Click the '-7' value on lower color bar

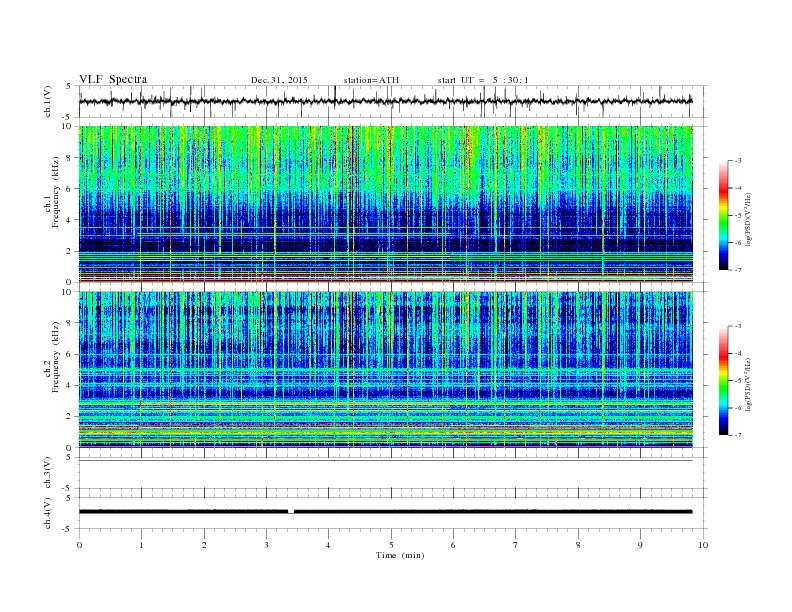[x=738, y=435]
